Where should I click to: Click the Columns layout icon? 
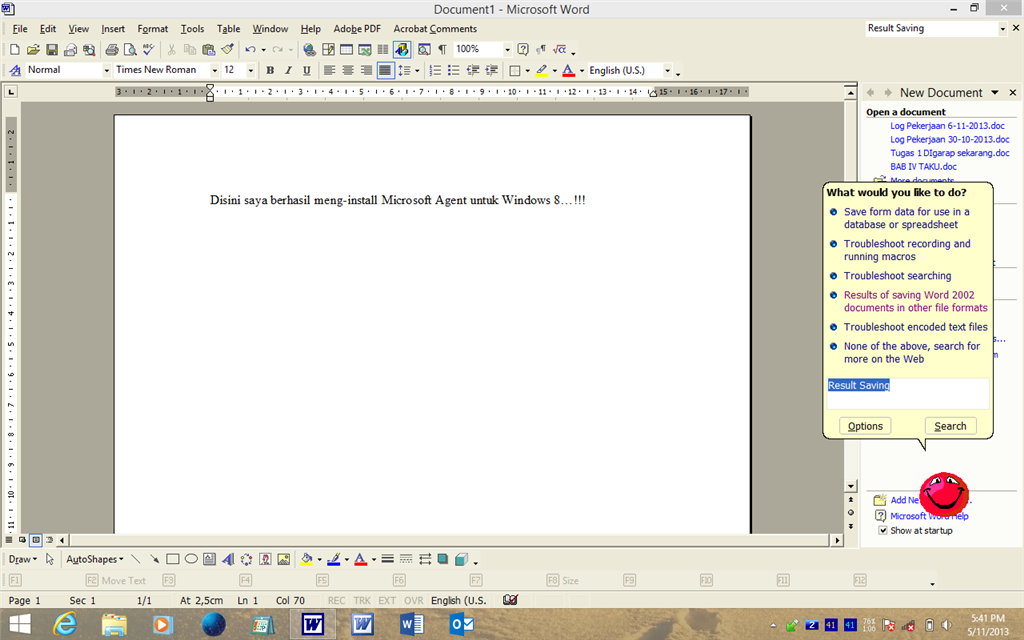383,50
